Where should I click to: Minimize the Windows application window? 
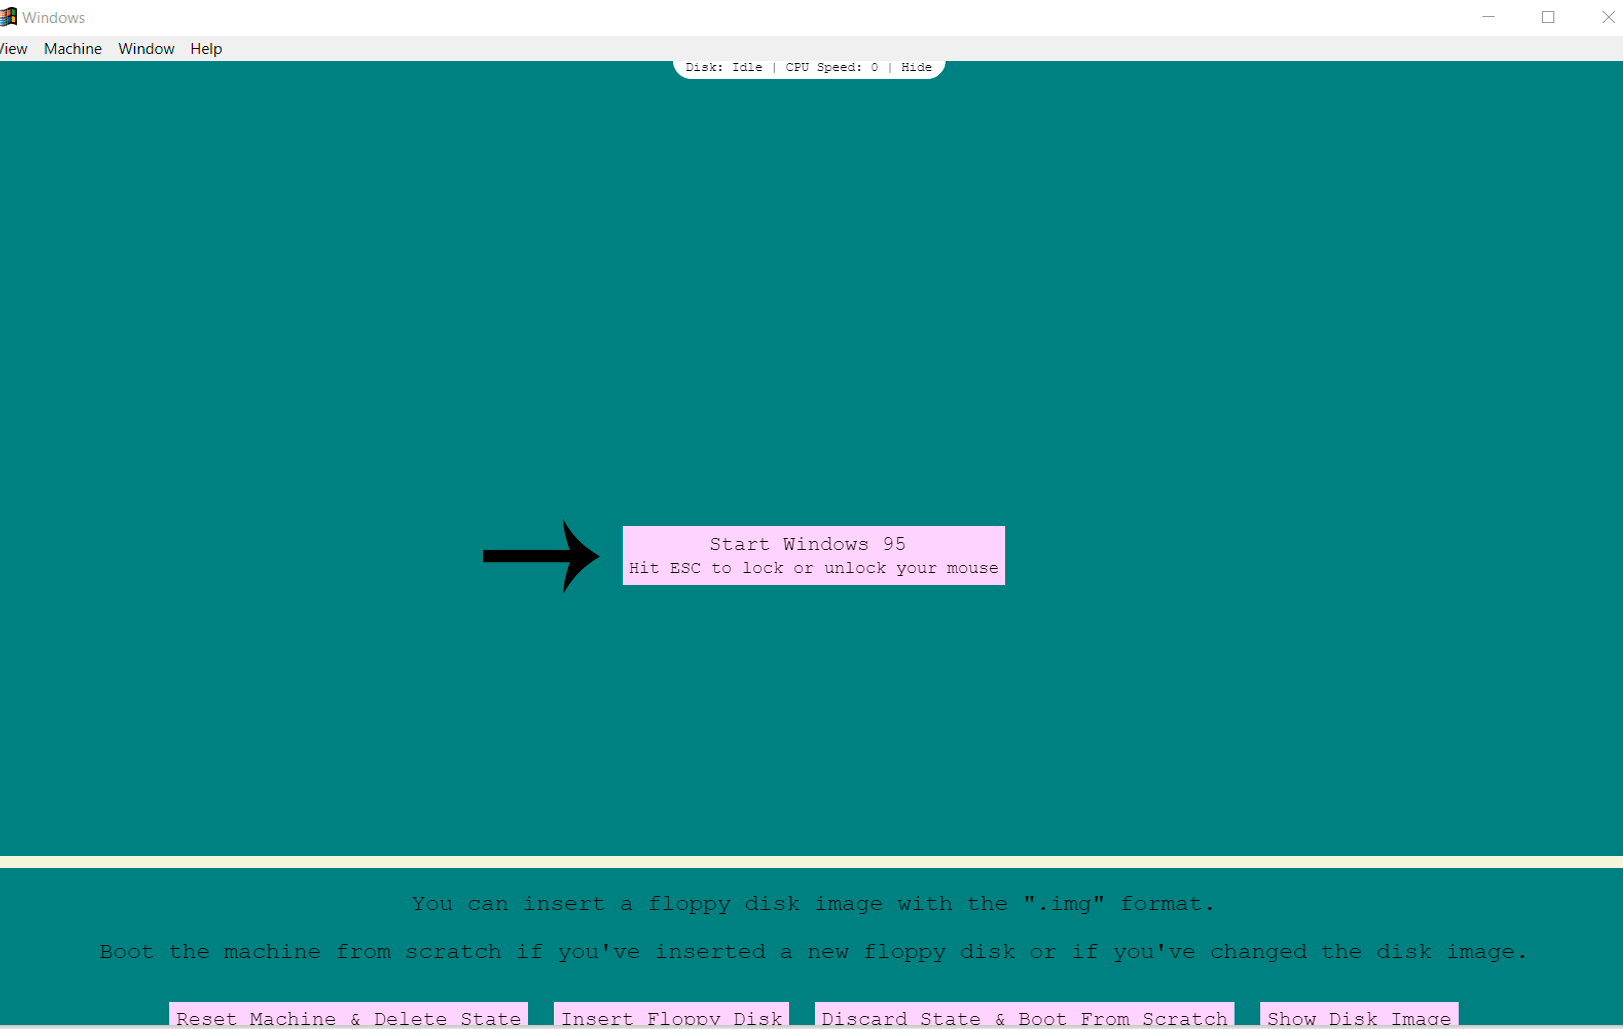tap(1488, 17)
